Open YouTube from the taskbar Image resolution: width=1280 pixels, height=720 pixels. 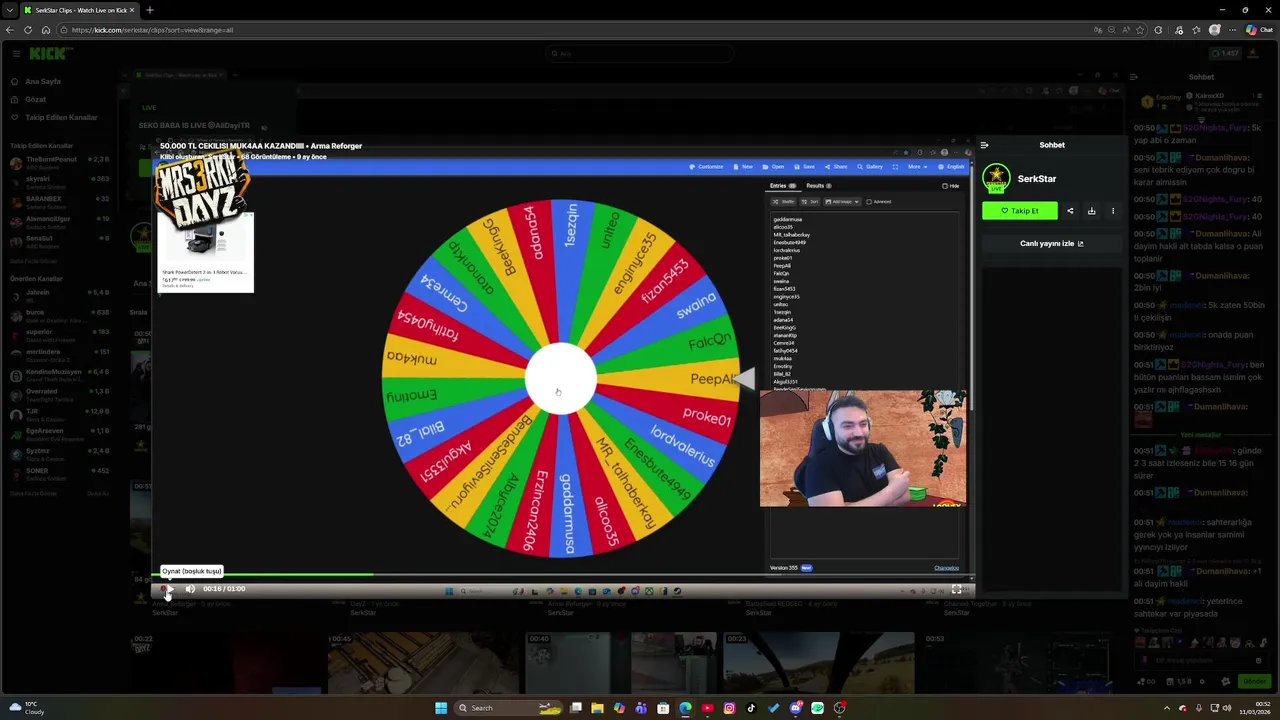pyautogui.click(x=707, y=708)
